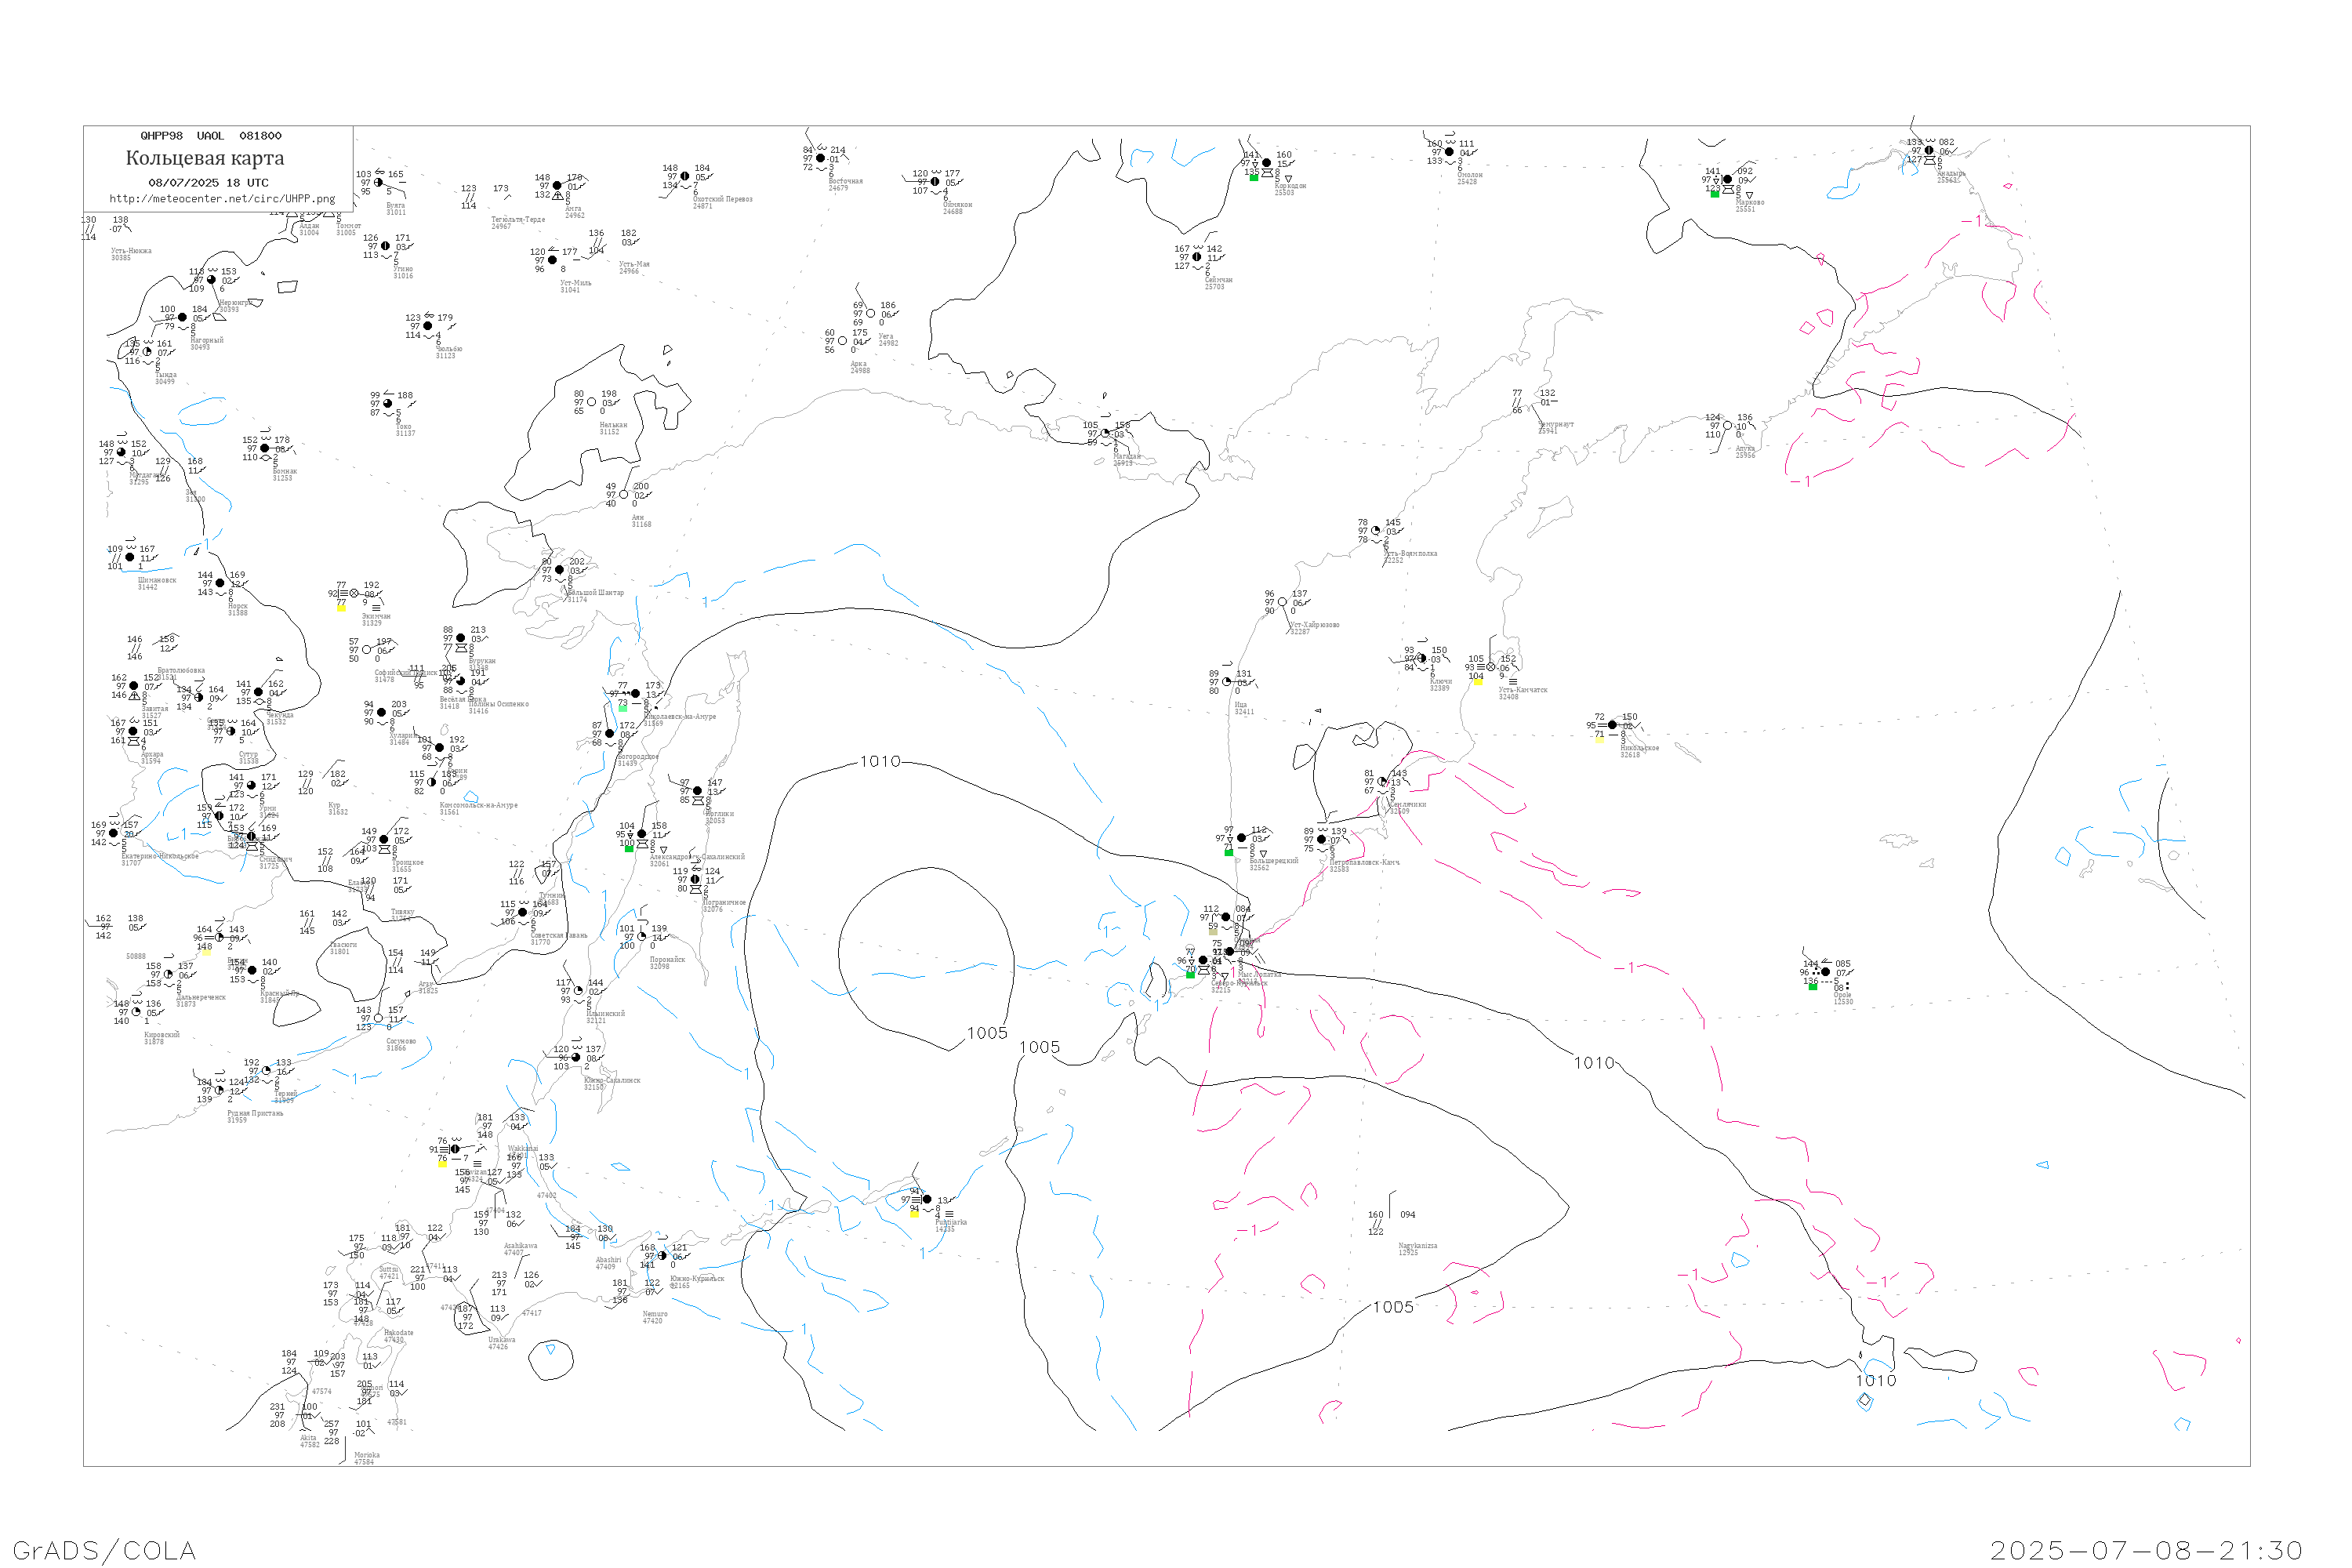Open the meteocenter.net UHPP.png URL
The height and width of the screenshot is (1568, 2352).
click(x=222, y=199)
